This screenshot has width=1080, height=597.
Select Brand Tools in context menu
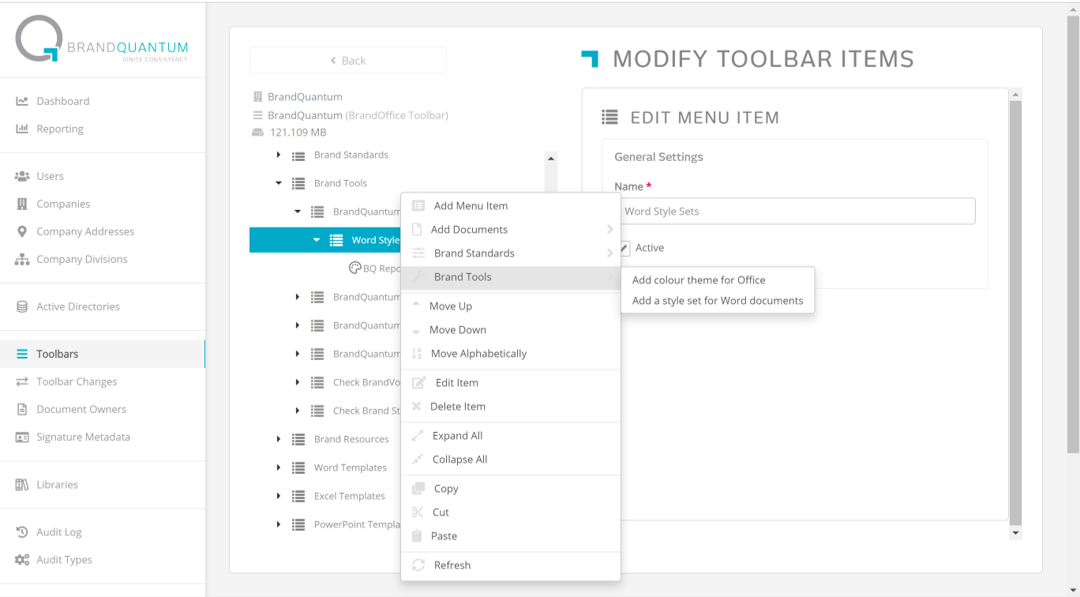(x=510, y=277)
